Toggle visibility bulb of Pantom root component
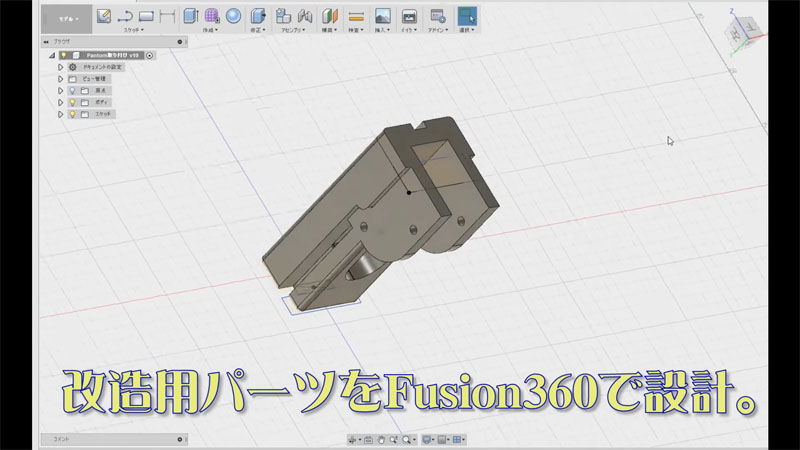The width and height of the screenshot is (800, 450). tap(64, 55)
